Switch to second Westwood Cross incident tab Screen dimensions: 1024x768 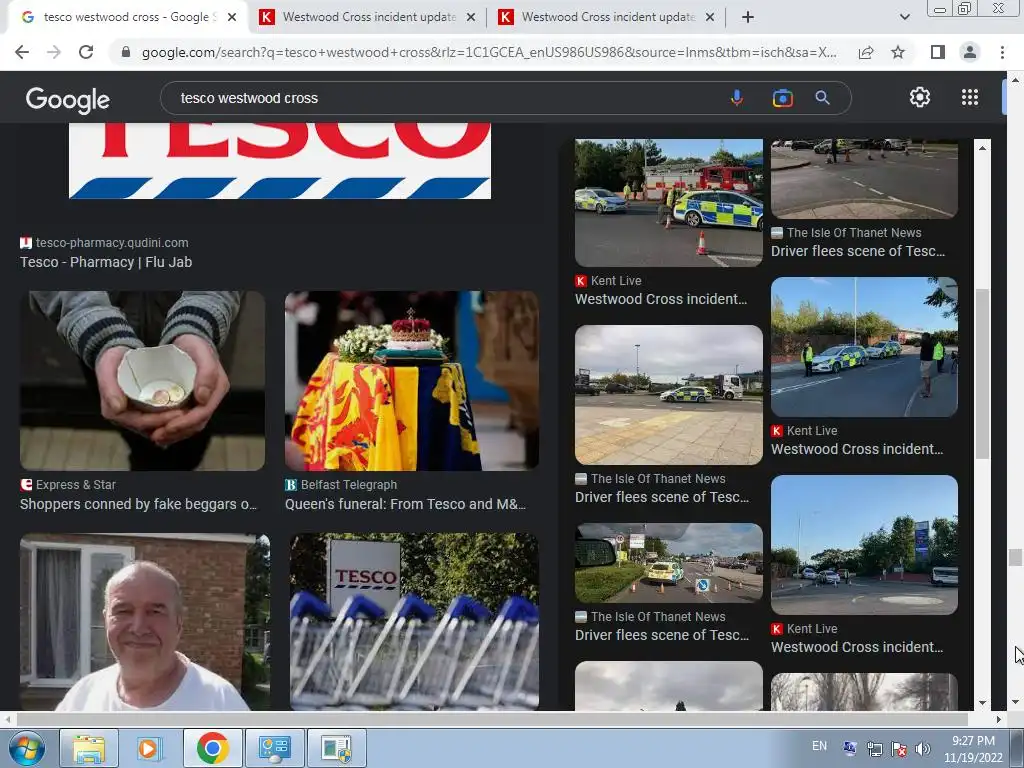tap(368, 17)
